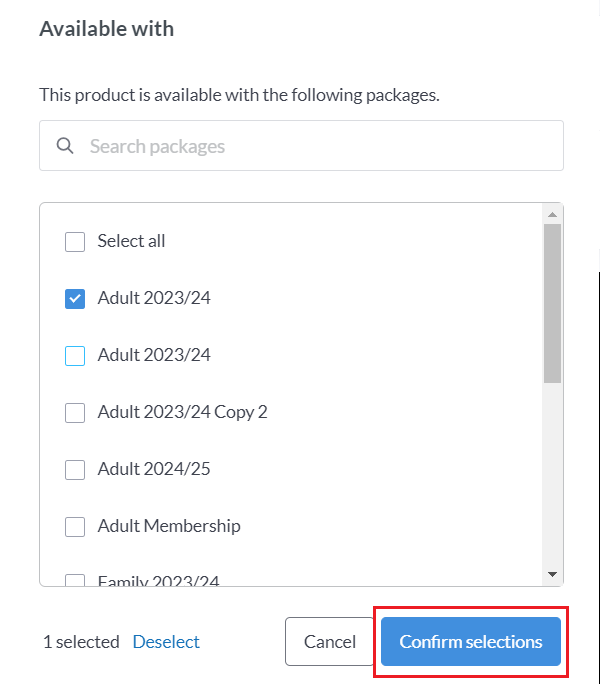The image size is (600, 684).
Task: Tick the Adult 2024/25 checkbox
Action: point(75,469)
